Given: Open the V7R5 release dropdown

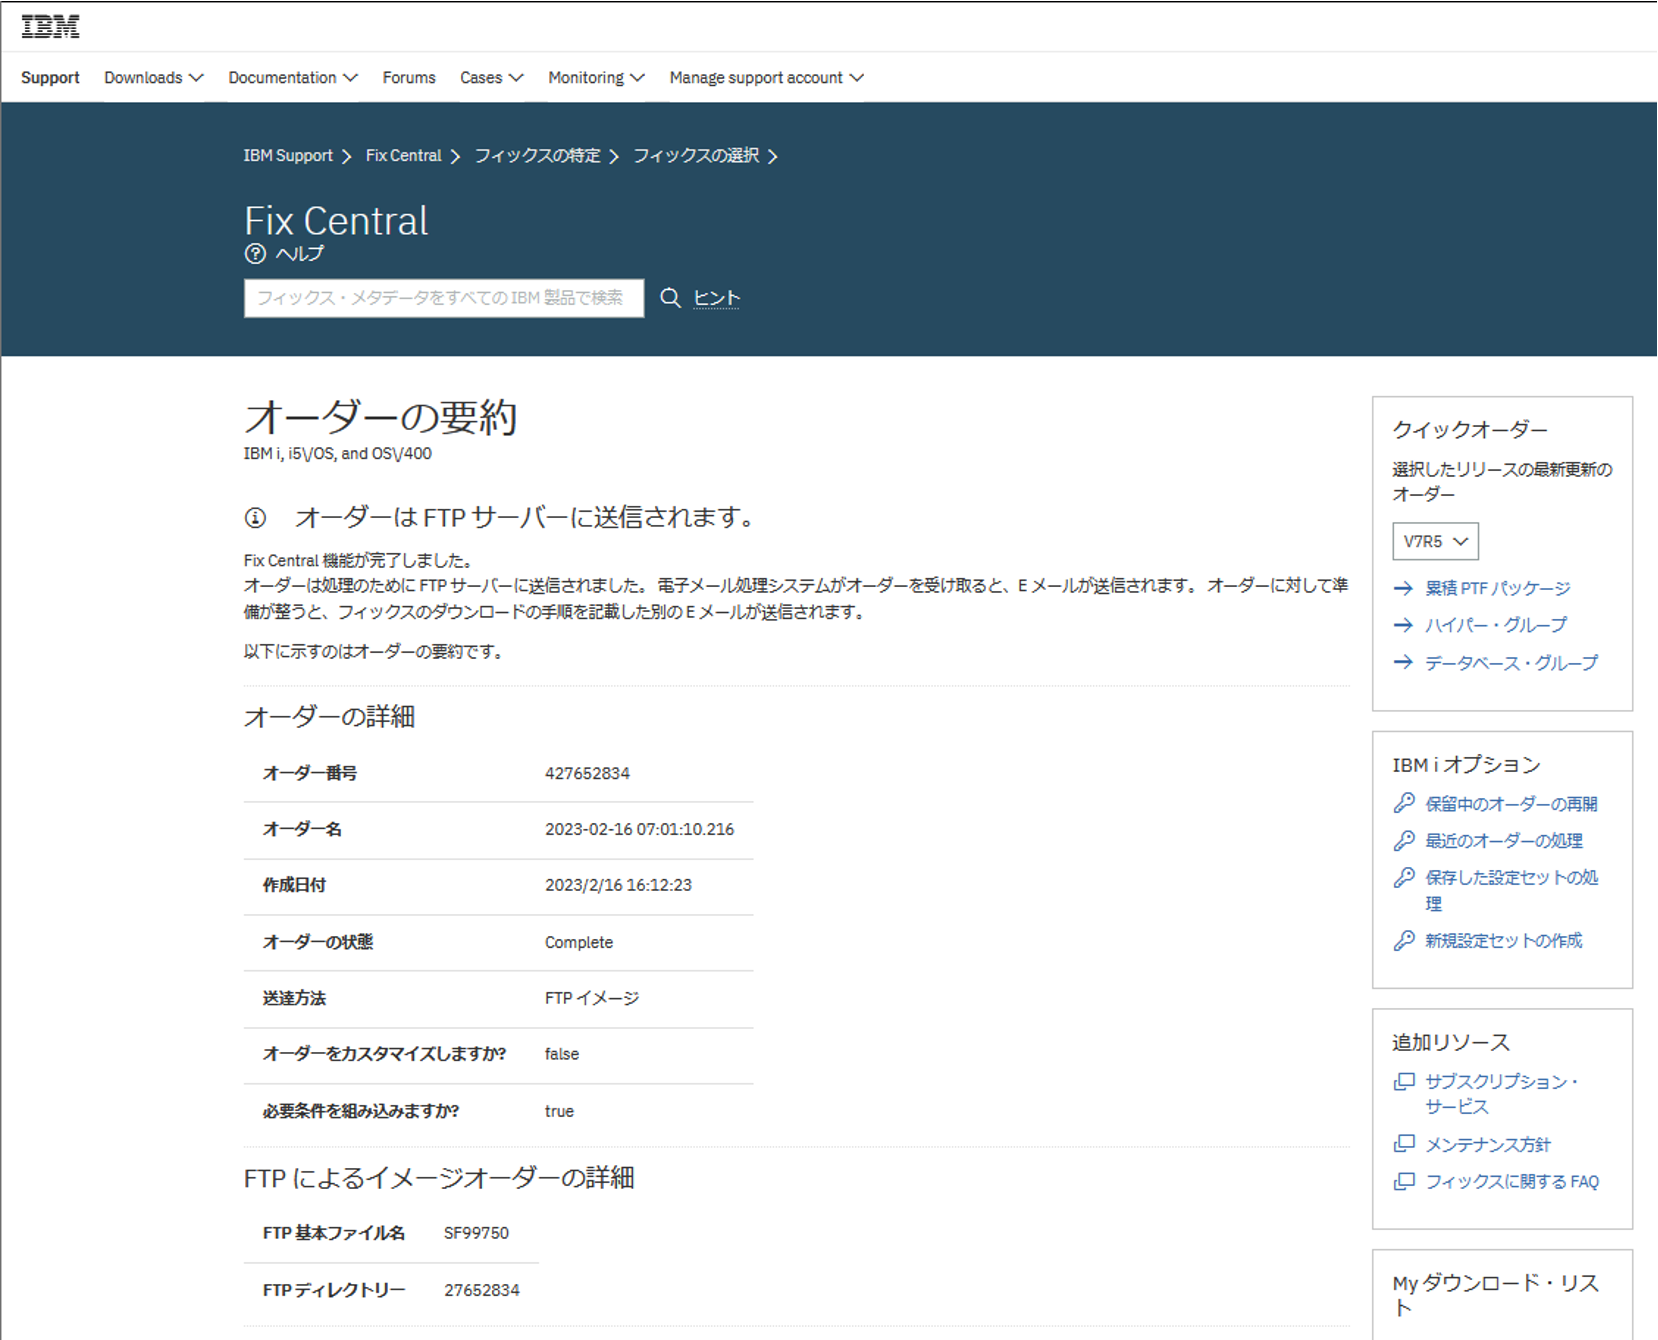Looking at the screenshot, I should (1435, 541).
